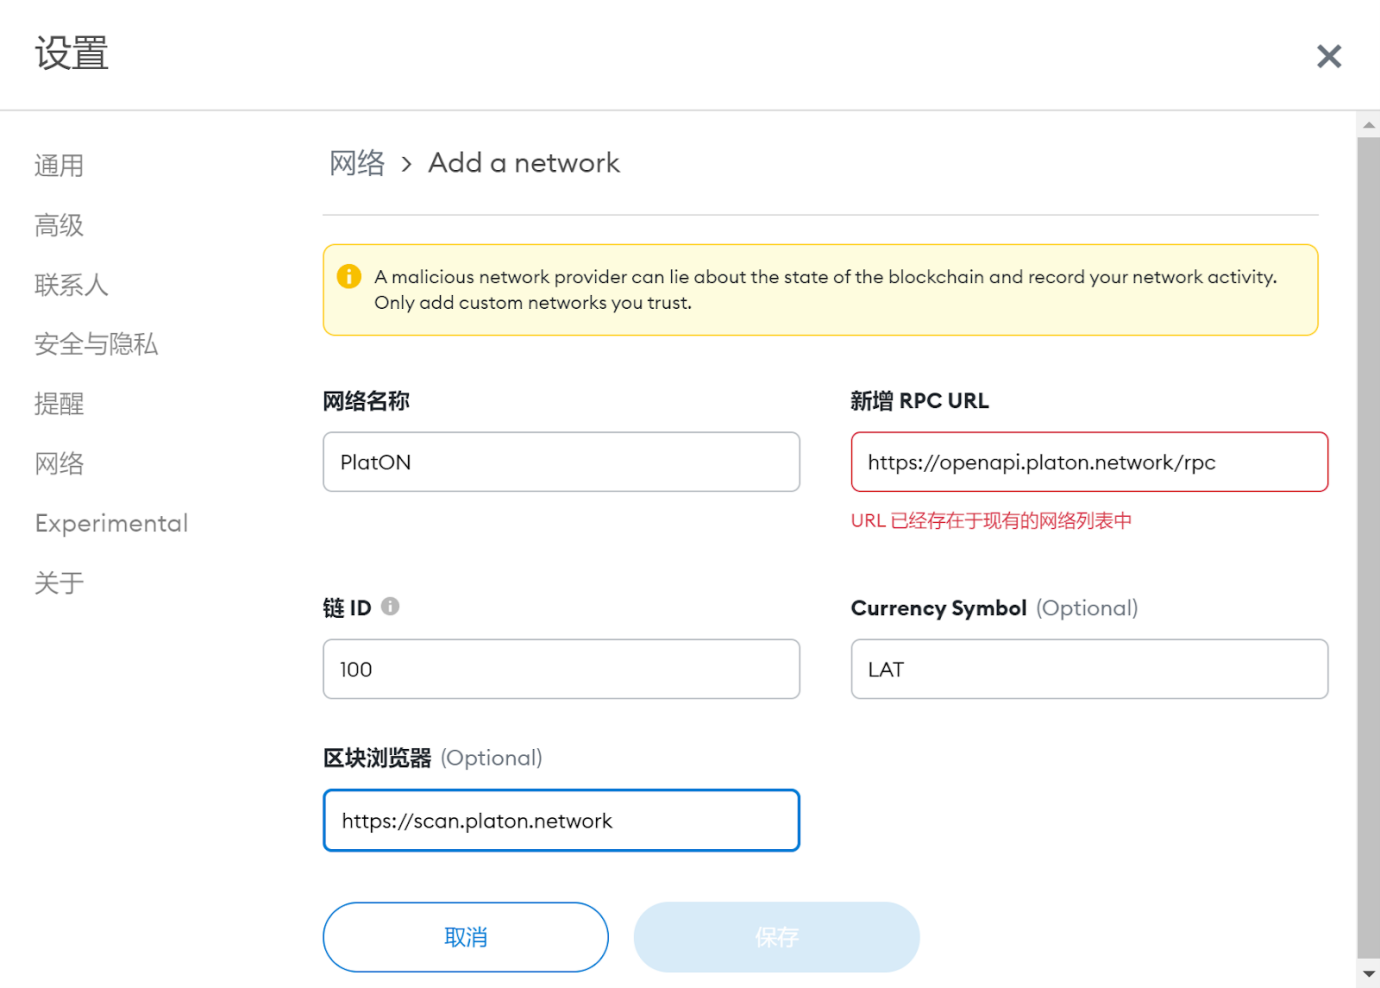The height and width of the screenshot is (988, 1380).
Task: Click the chain ID info icon
Action: [390, 606]
